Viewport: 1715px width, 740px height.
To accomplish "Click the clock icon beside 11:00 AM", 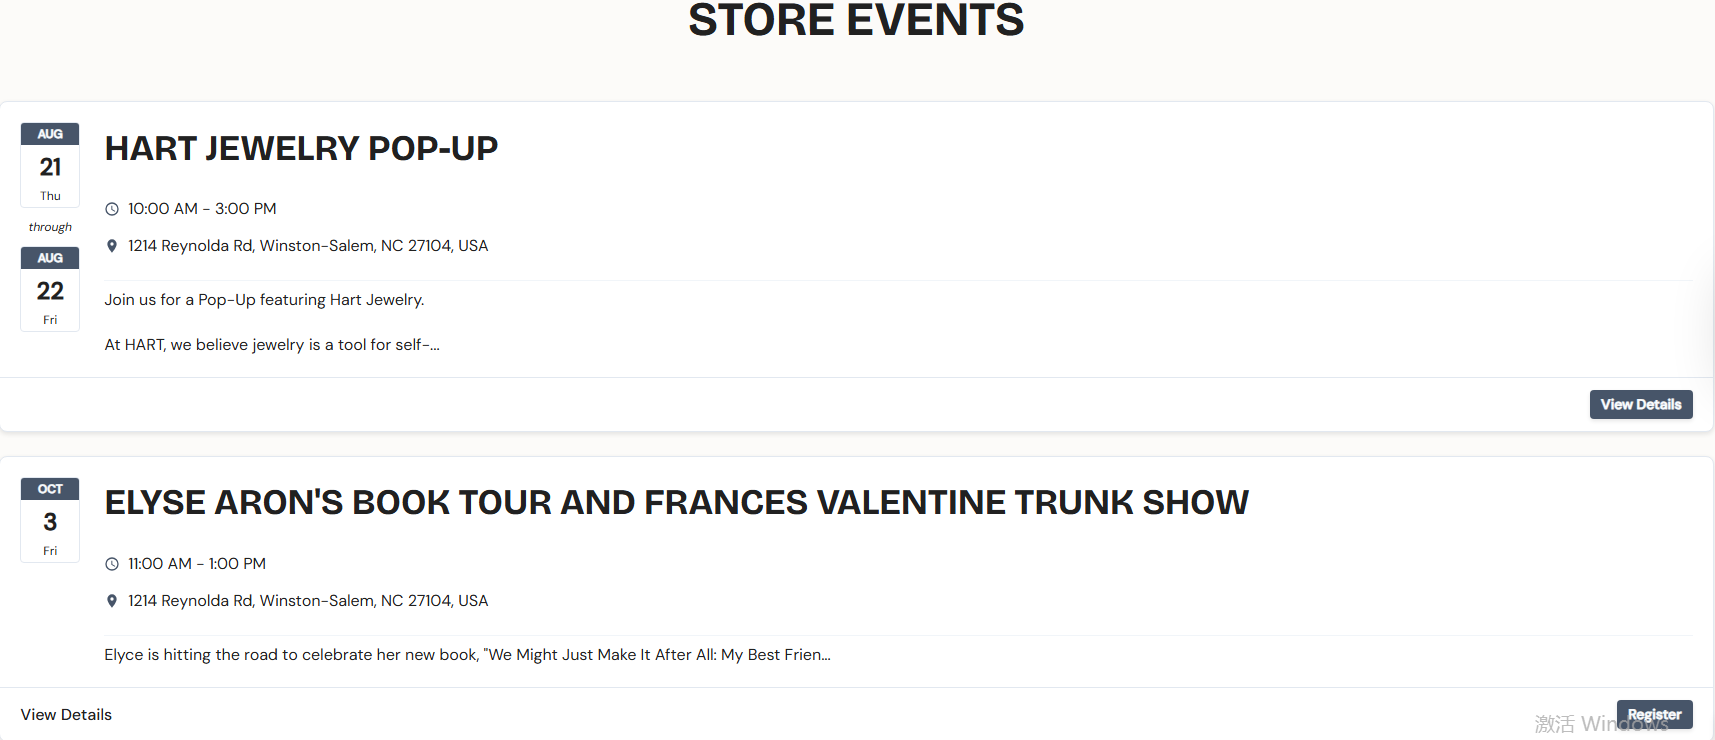I will pyautogui.click(x=112, y=564).
